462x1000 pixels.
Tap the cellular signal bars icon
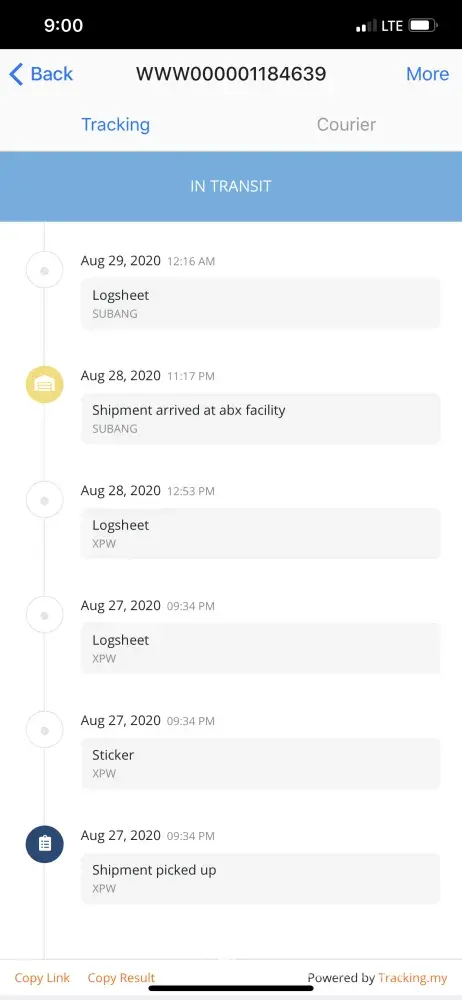pos(366,26)
